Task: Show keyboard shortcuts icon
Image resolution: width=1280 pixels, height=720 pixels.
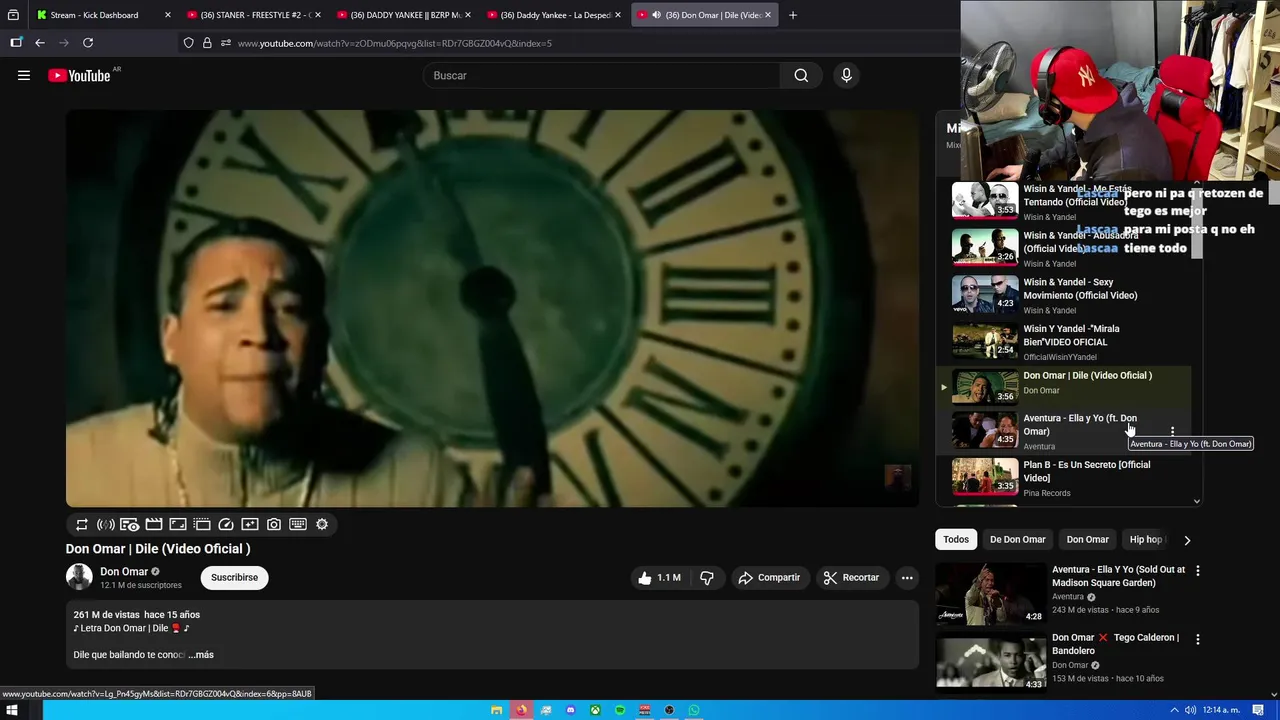Action: (x=298, y=524)
